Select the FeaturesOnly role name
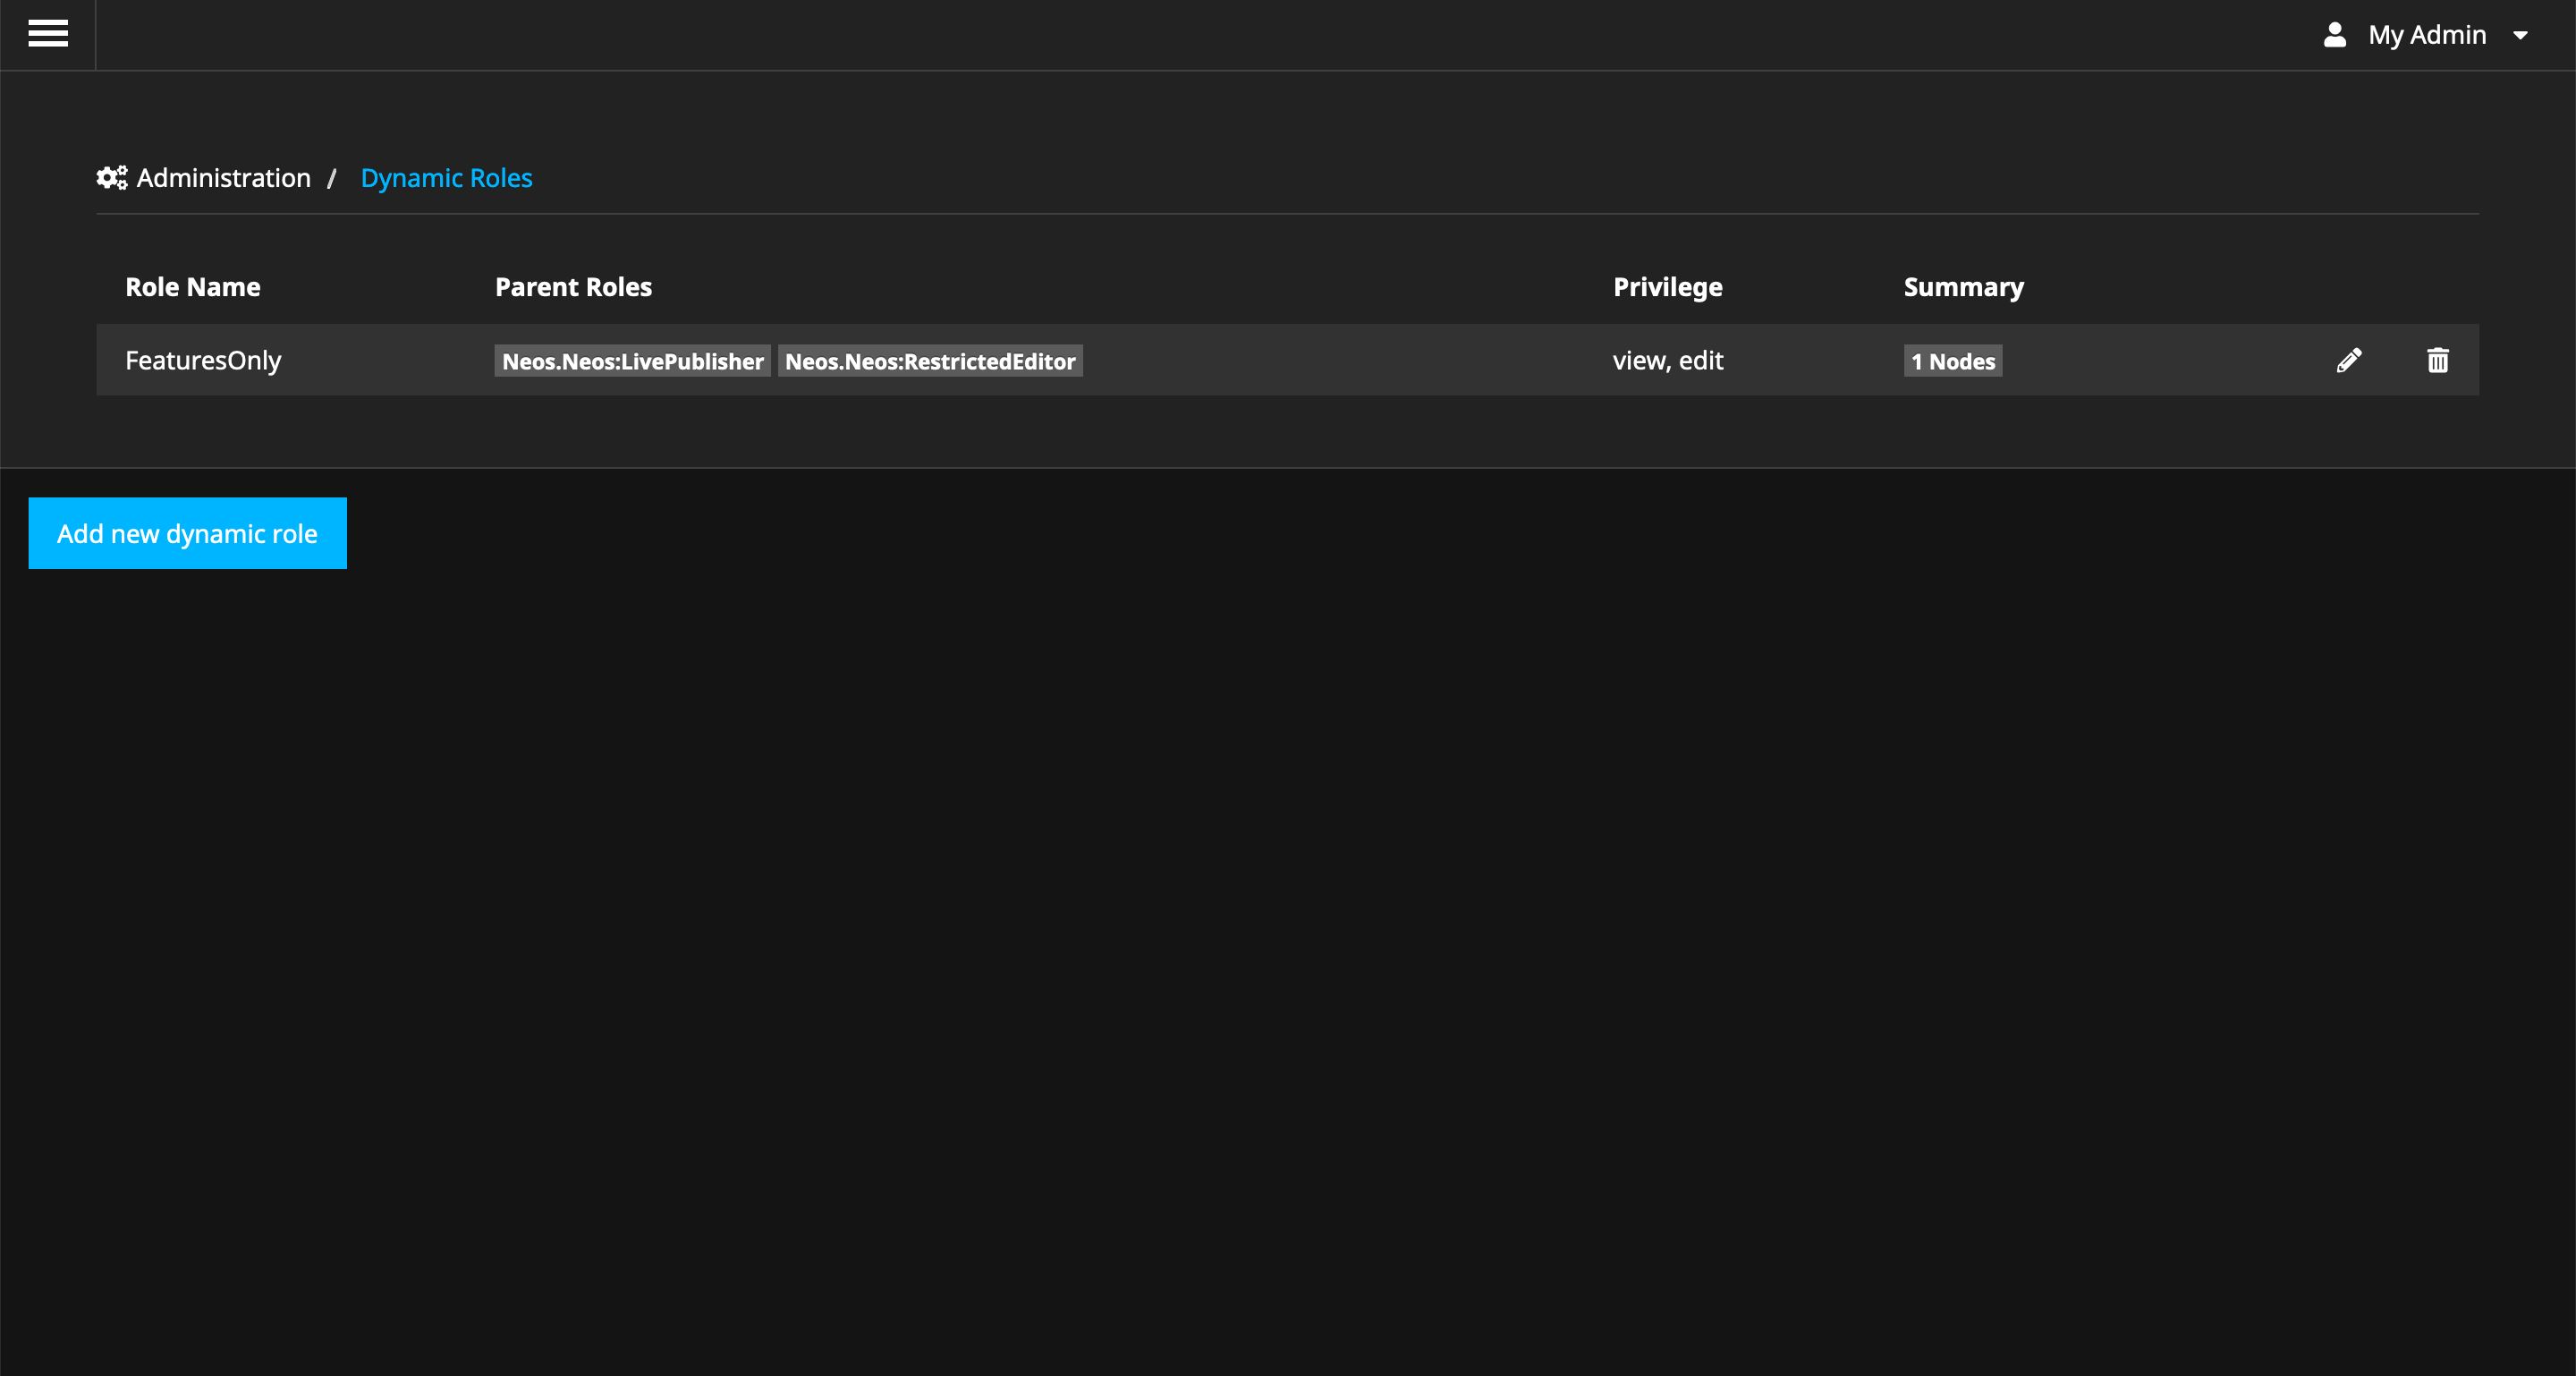 pos(203,360)
